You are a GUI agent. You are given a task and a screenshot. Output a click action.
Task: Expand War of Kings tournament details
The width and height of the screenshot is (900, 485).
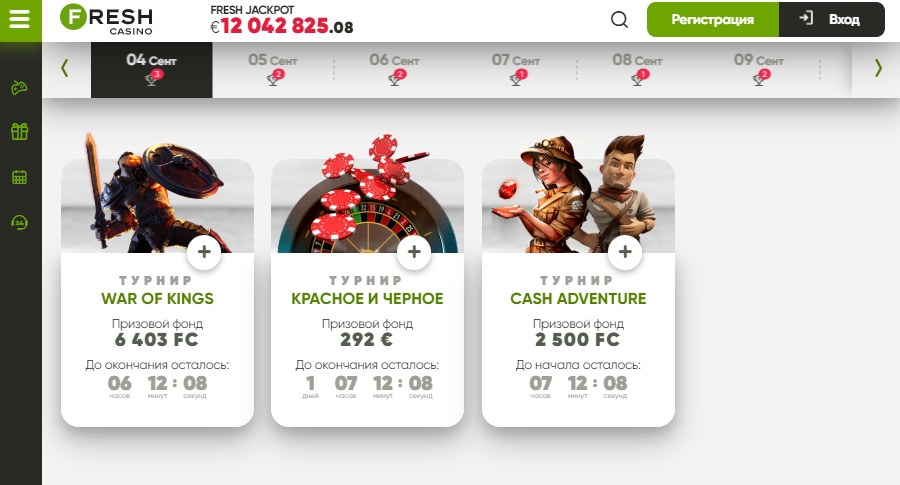204,252
